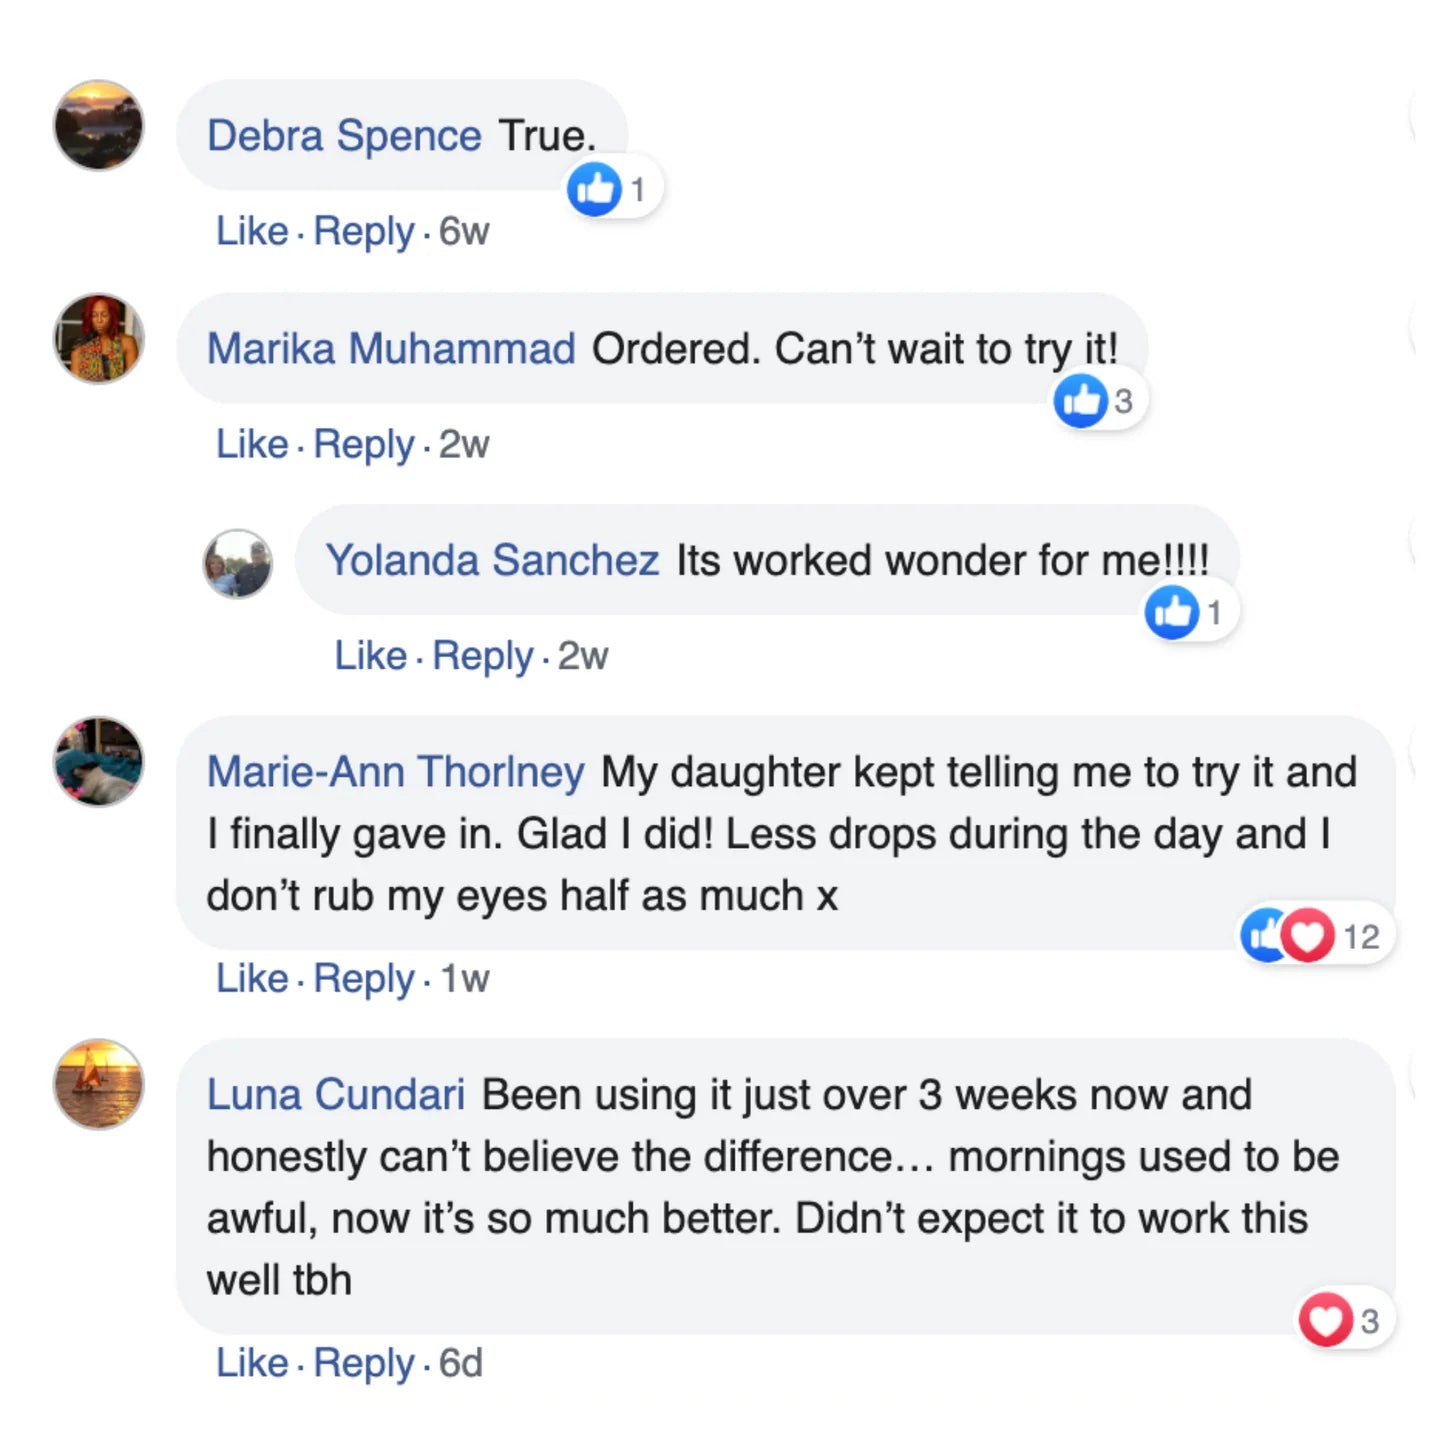
Task: Like Debra Spence's comment
Action: [252, 231]
